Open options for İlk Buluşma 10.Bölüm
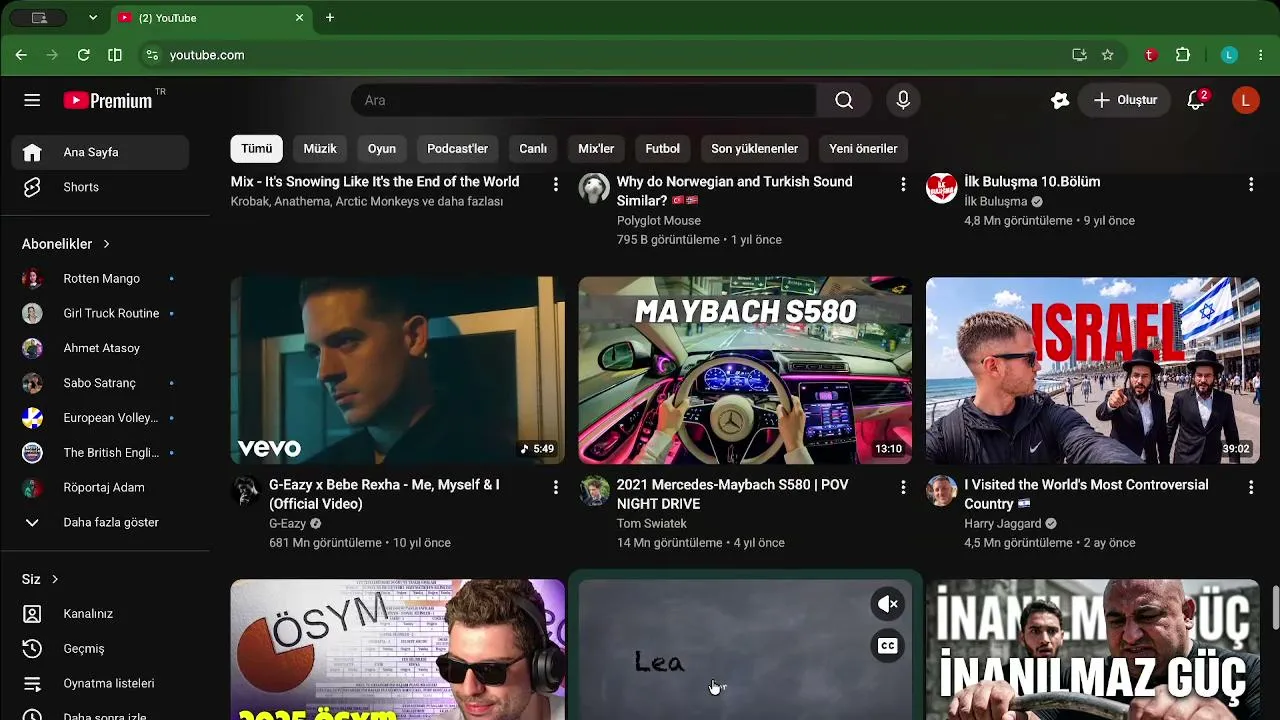The width and height of the screenshot is (1280, 720). [x=1251, y=184]
